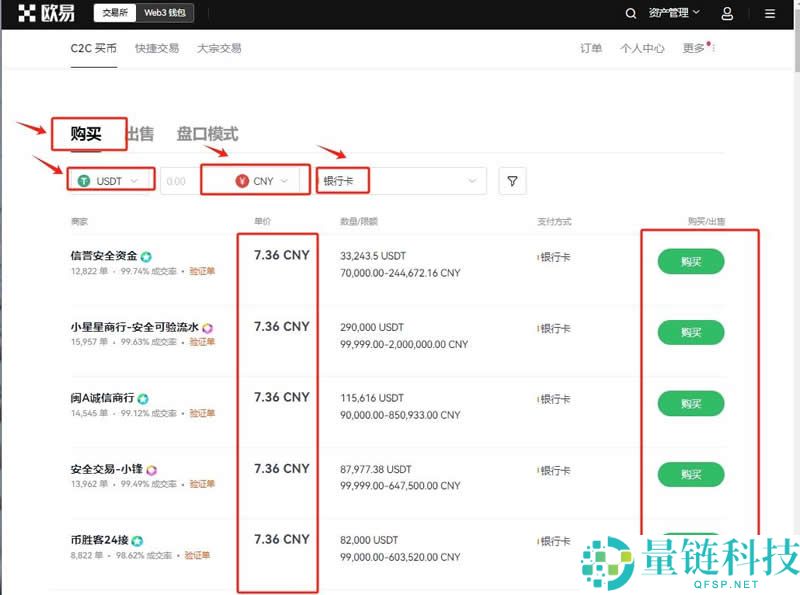The height and width of the screenshot is (595, 800).
Task: Open the 资产管理 dropdown in the top bar
Action: [674, 13]
